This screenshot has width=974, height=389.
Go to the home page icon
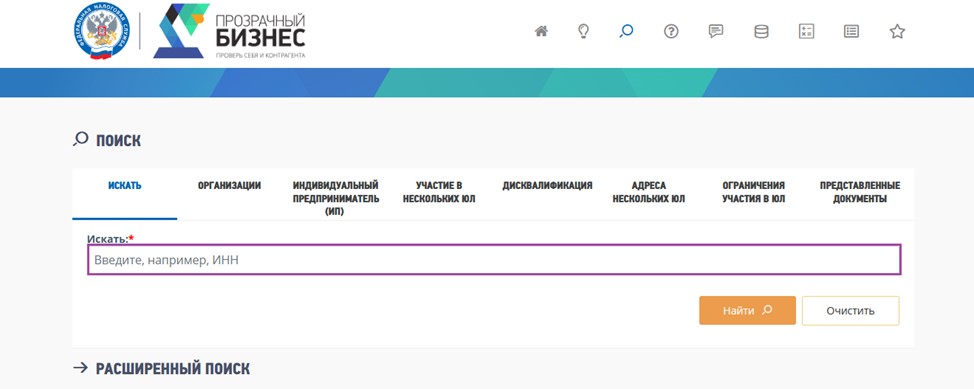click(x=541, y=31)
